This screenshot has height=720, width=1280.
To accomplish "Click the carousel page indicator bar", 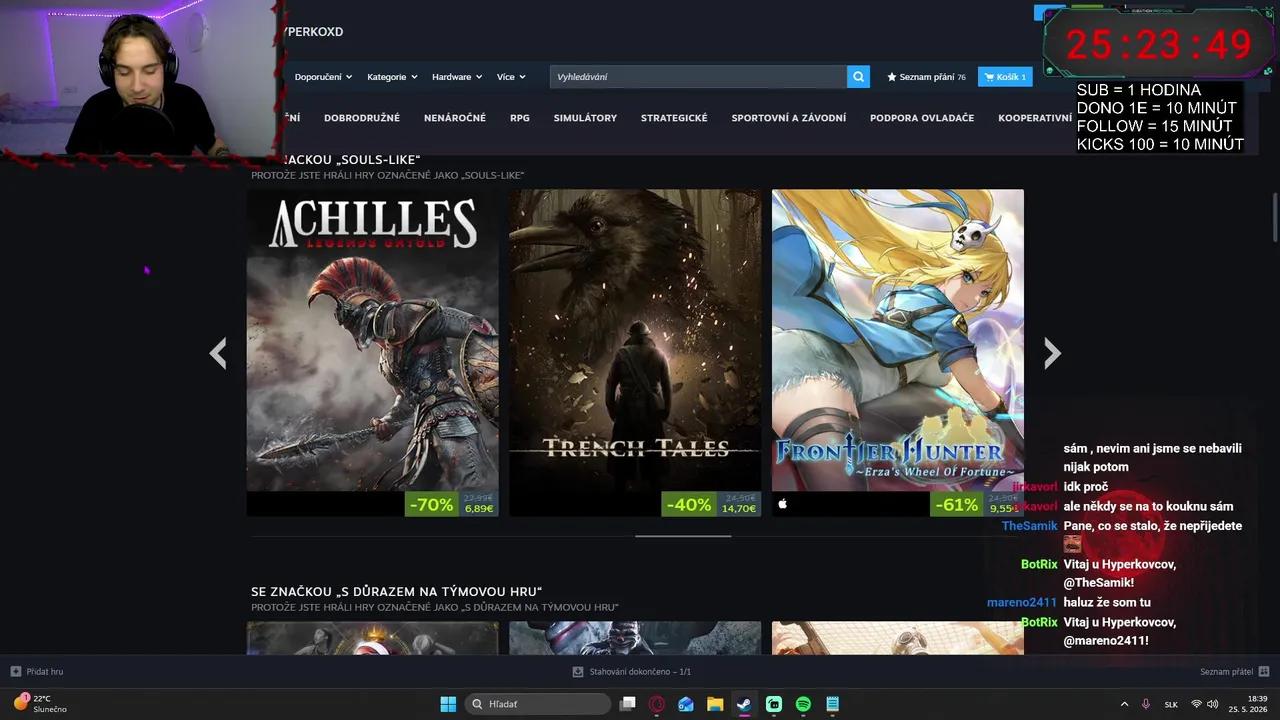I will [683, 536].
